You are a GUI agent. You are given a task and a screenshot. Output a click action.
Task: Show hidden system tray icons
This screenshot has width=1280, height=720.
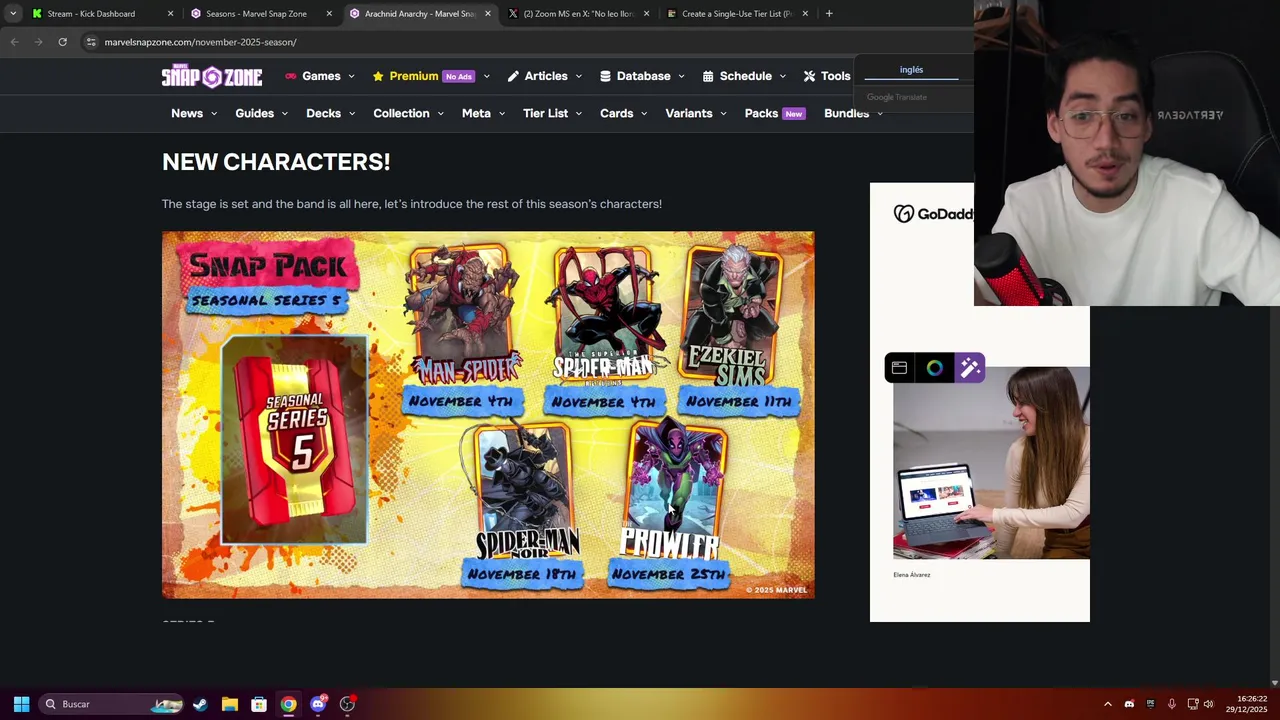[x=1107, y=704]
